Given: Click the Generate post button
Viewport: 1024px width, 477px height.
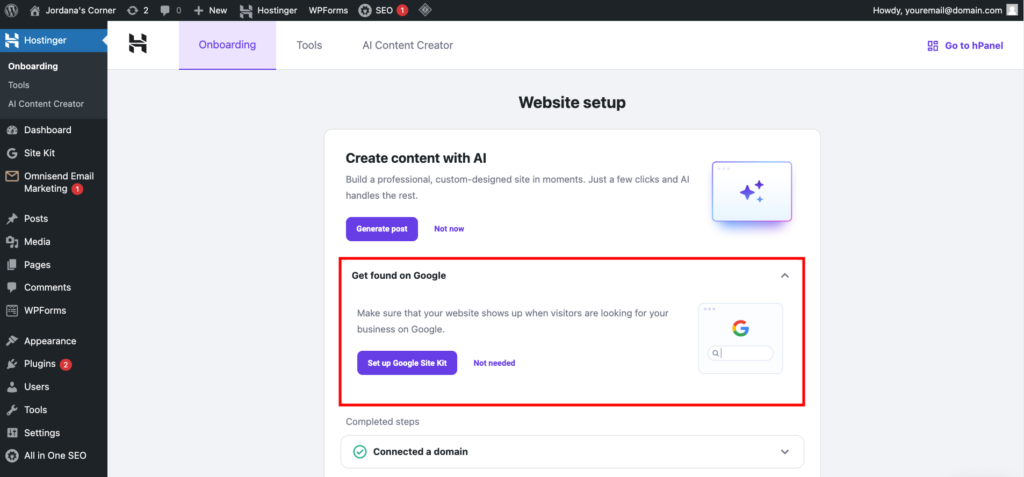Looking at the screenshot, I should click(382, 229).
